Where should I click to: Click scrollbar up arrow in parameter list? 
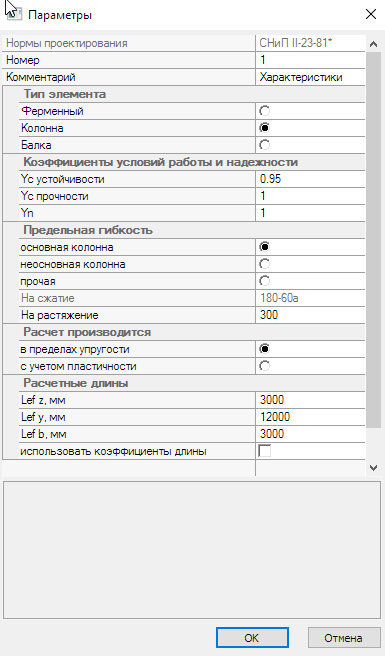(372, 44)
